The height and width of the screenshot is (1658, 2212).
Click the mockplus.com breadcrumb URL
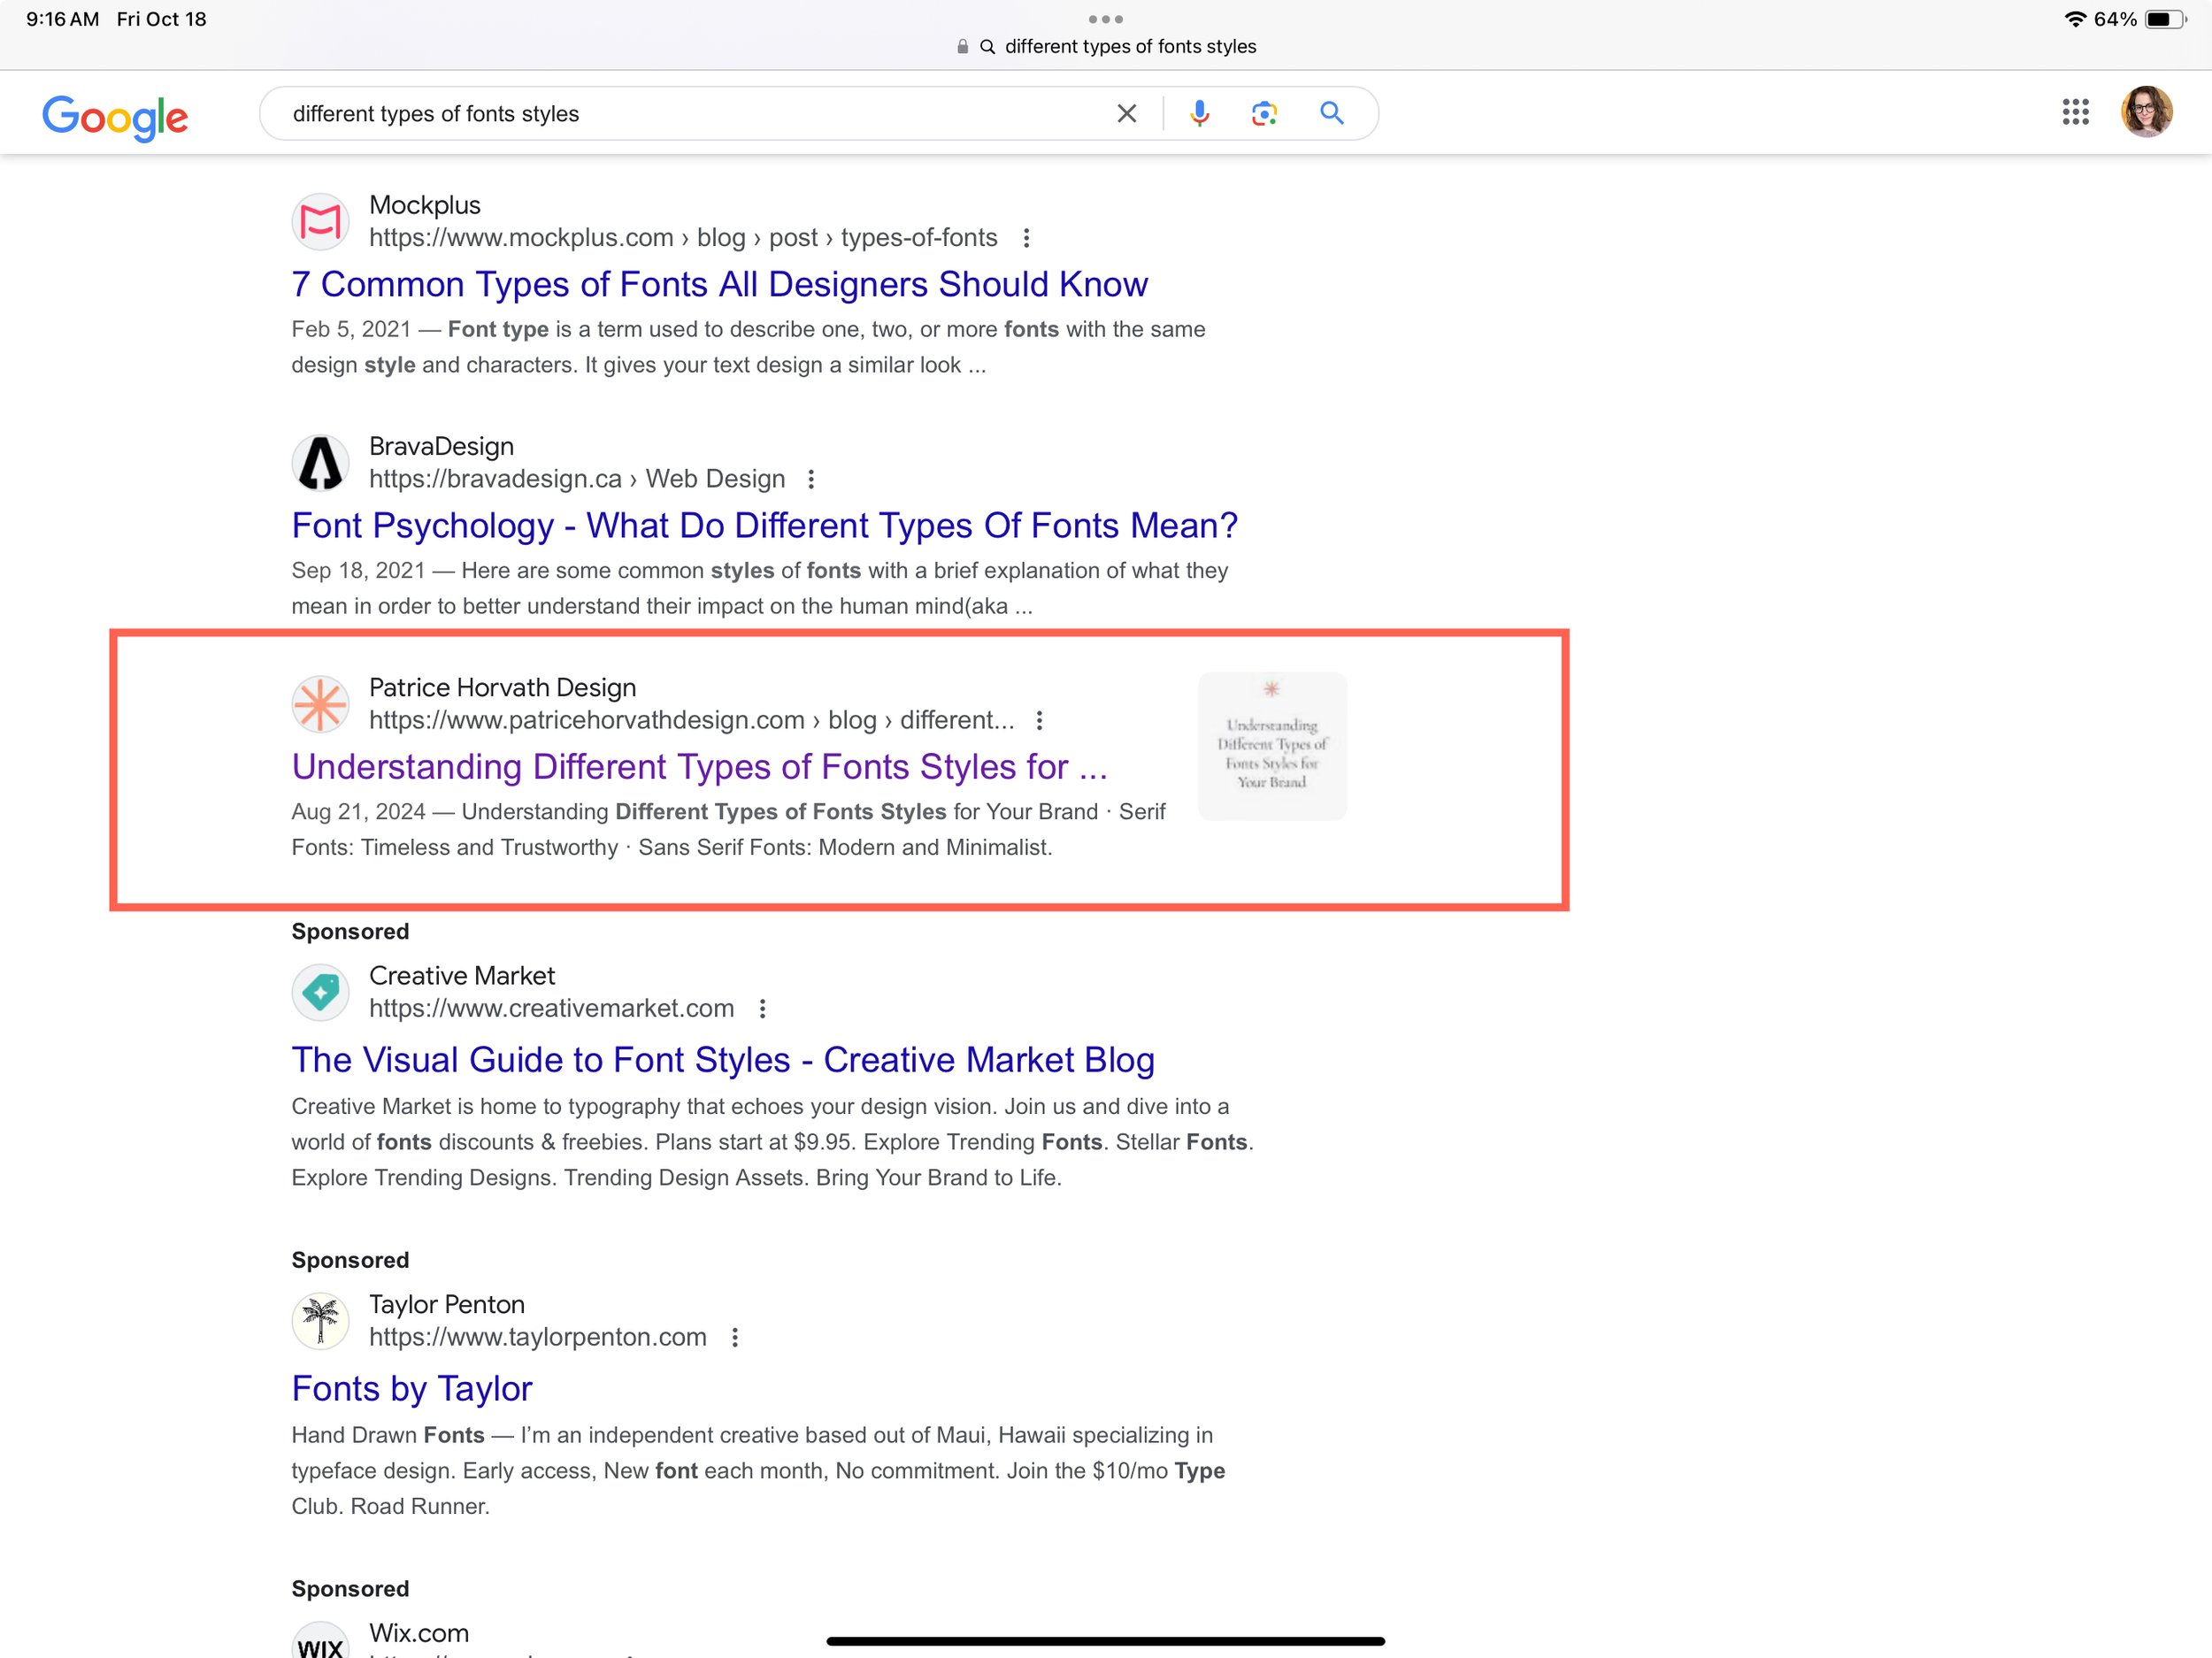pyautogui.click(x=683, y=238)
